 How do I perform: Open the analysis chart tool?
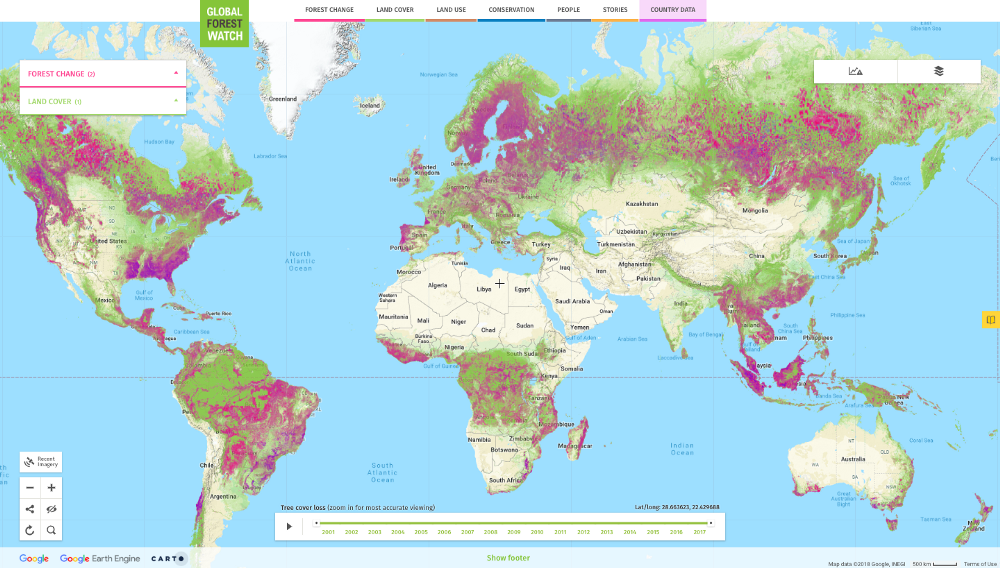pos(855,71)
